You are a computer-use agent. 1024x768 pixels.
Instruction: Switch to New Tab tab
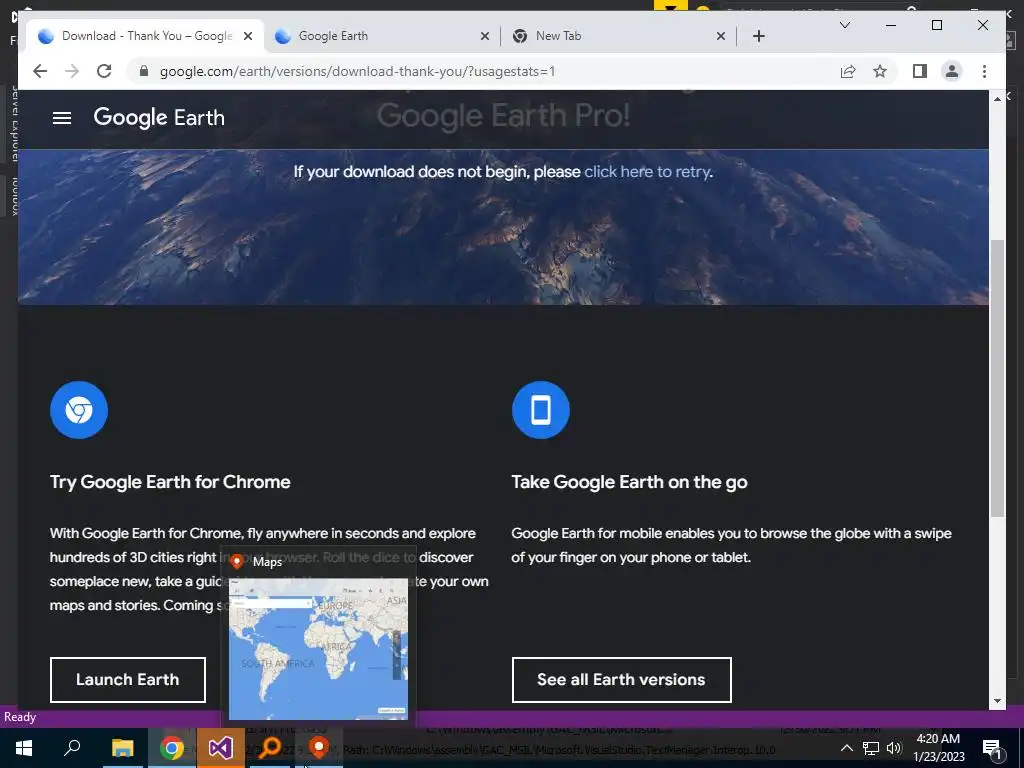tap(618, 36)
